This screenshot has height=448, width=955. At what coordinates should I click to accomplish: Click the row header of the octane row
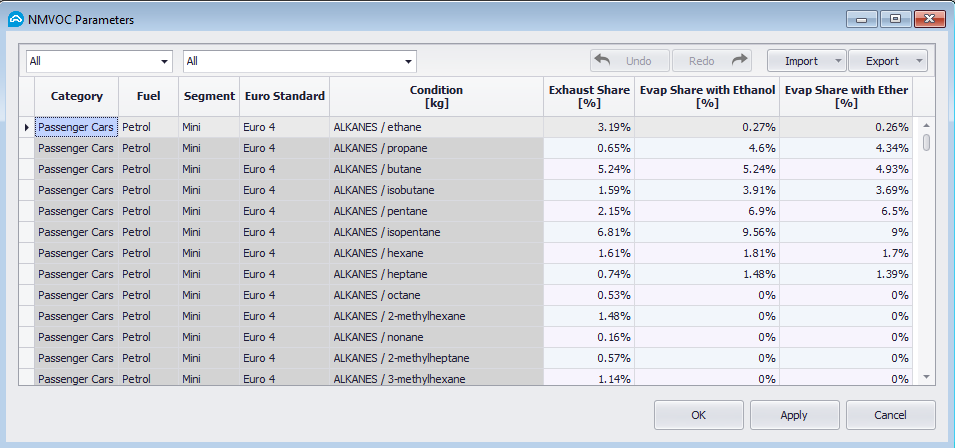point(26,295)
